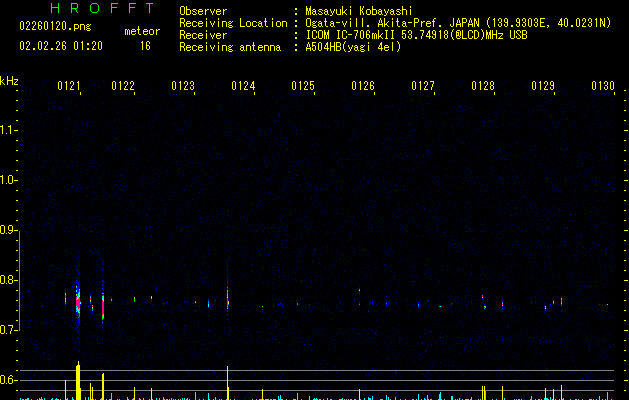Viewport: 629px width, 400px height.
Task: Click time marker 0128
Action: coord(483,86)
